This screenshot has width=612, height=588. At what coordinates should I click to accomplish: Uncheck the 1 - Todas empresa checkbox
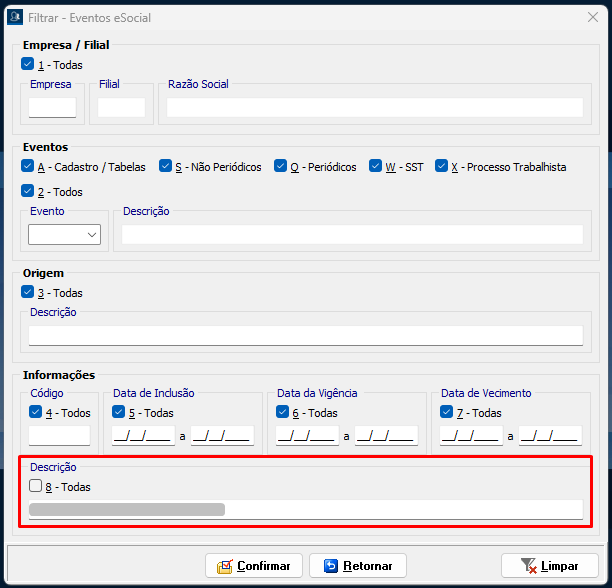coord(27,65)
